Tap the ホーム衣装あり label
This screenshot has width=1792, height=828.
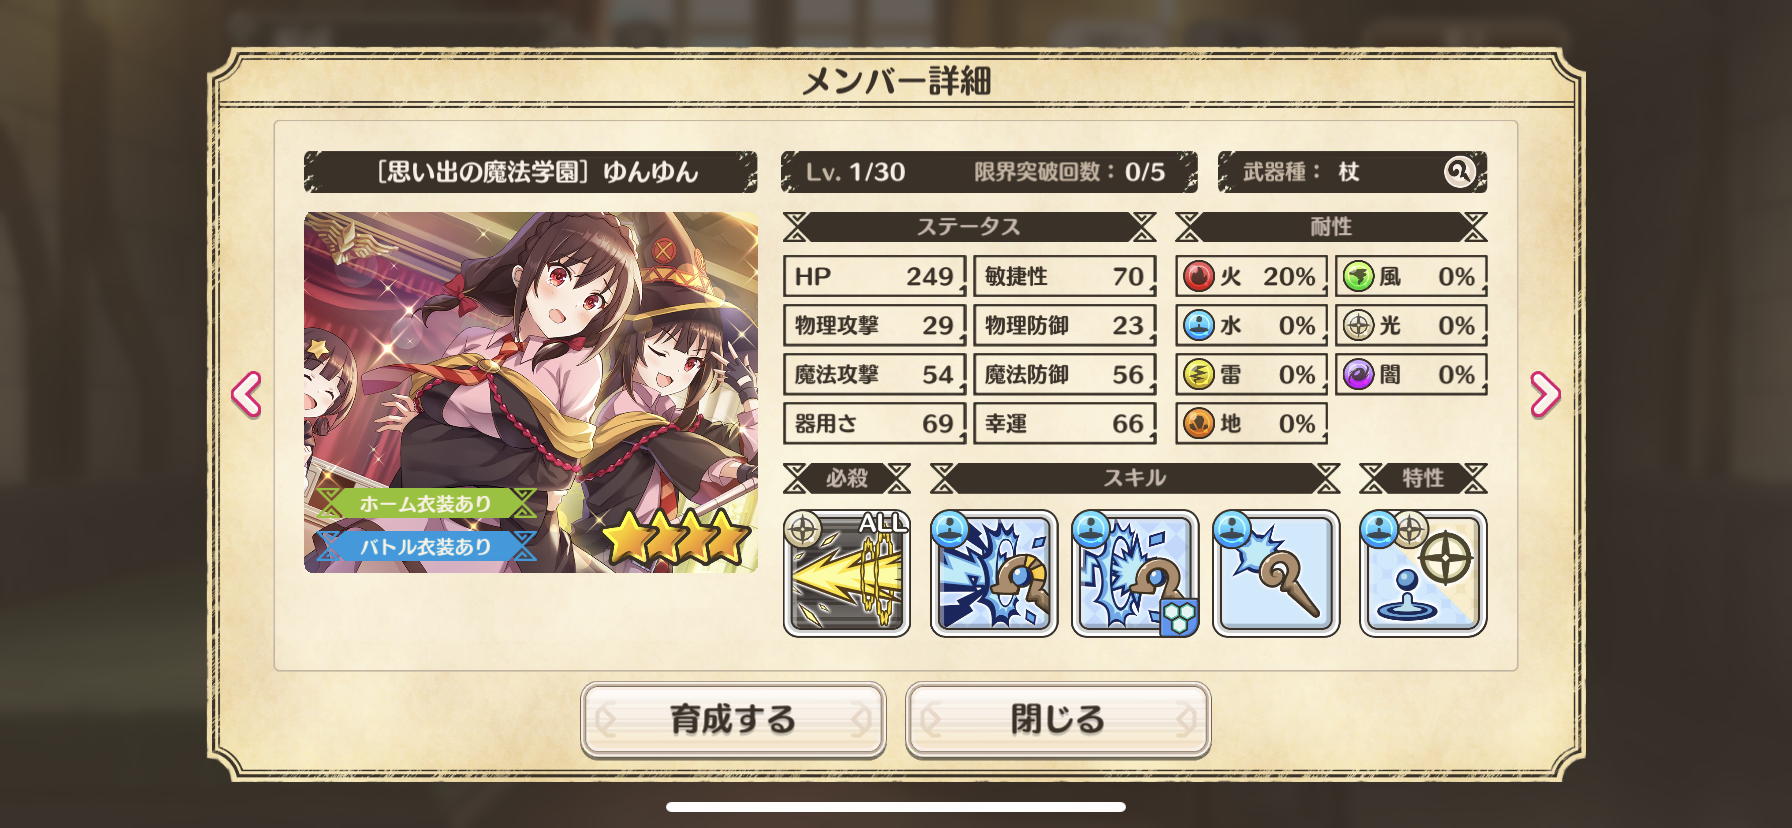point(426,504)
